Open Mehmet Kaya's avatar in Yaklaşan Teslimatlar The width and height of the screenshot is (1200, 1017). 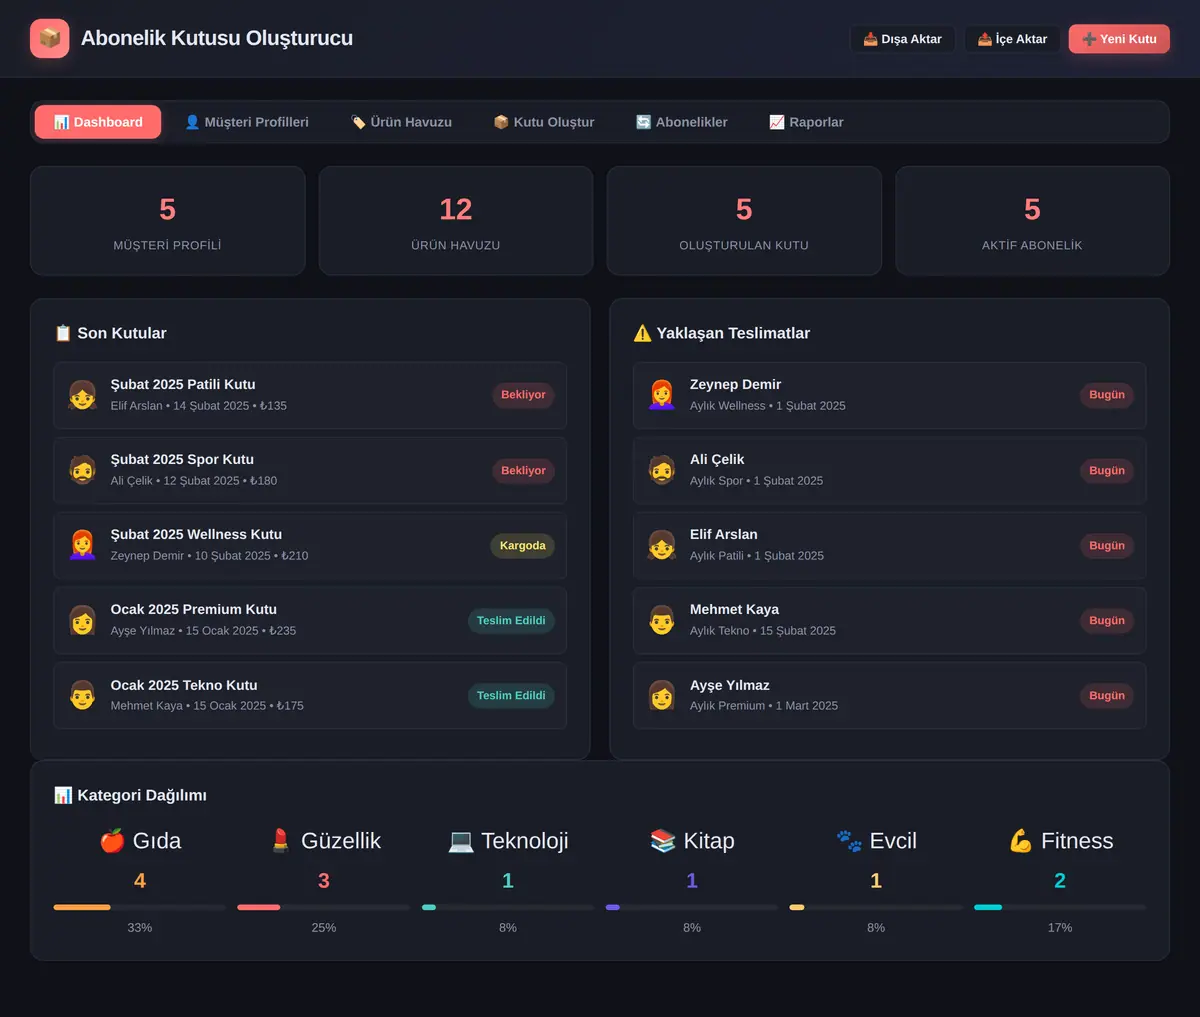[x=662, y=620]
